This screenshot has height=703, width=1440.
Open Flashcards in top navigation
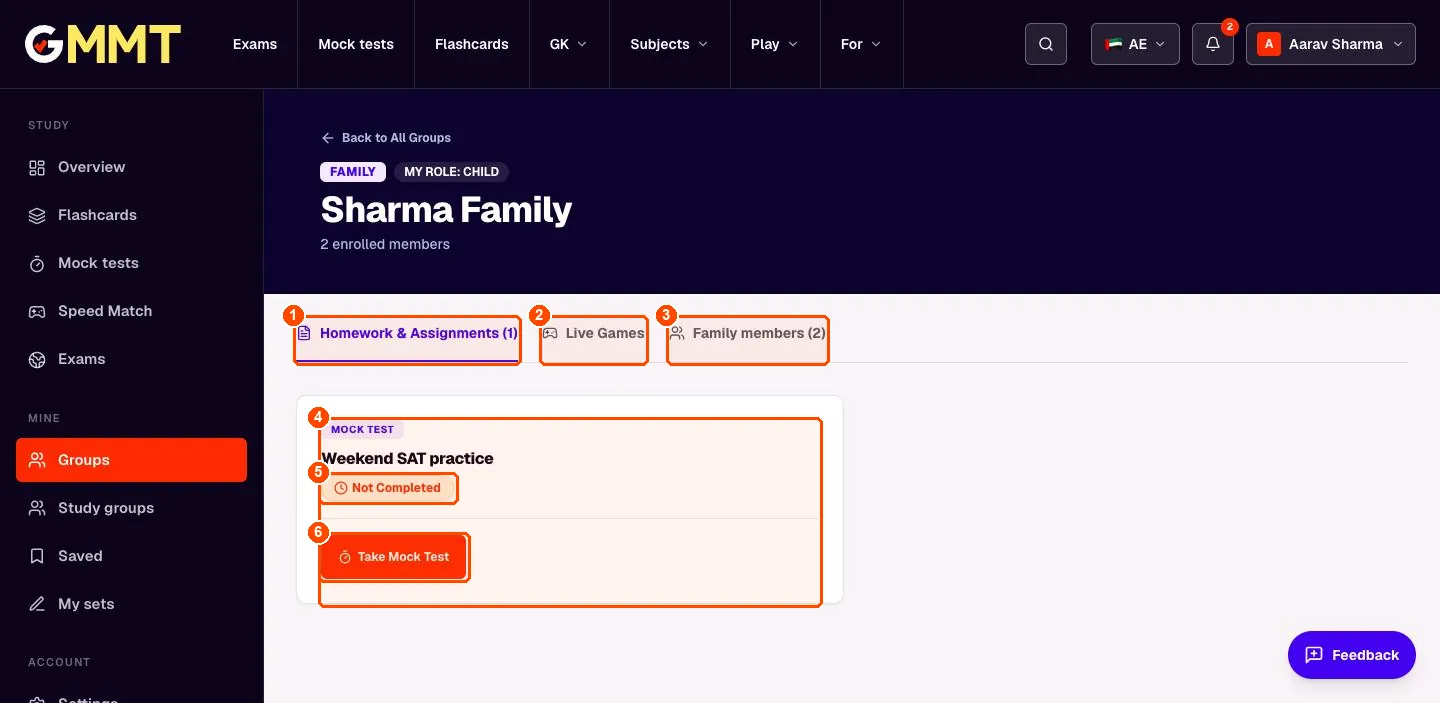472,44
